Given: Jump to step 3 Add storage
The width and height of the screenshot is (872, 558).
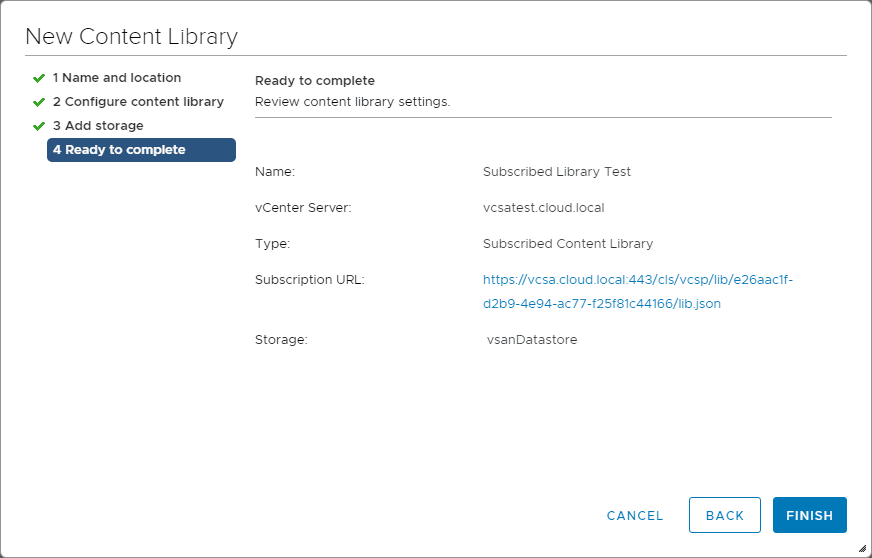Looking at the screenshot, I should point(98,126).
